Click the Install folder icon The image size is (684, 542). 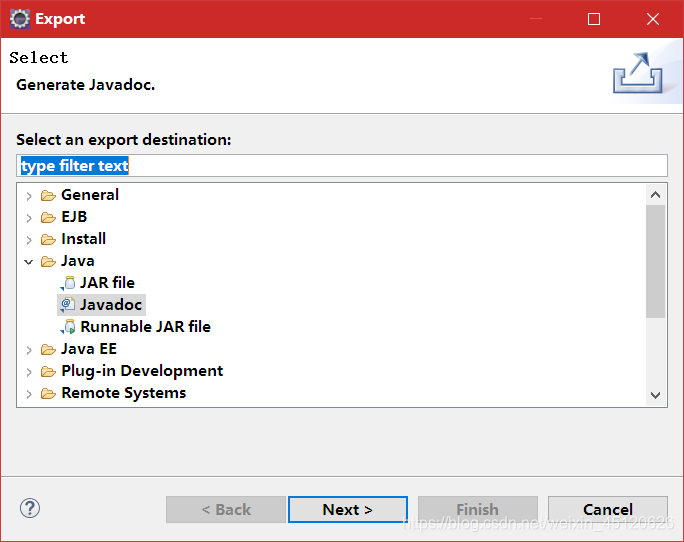(48, 240)
